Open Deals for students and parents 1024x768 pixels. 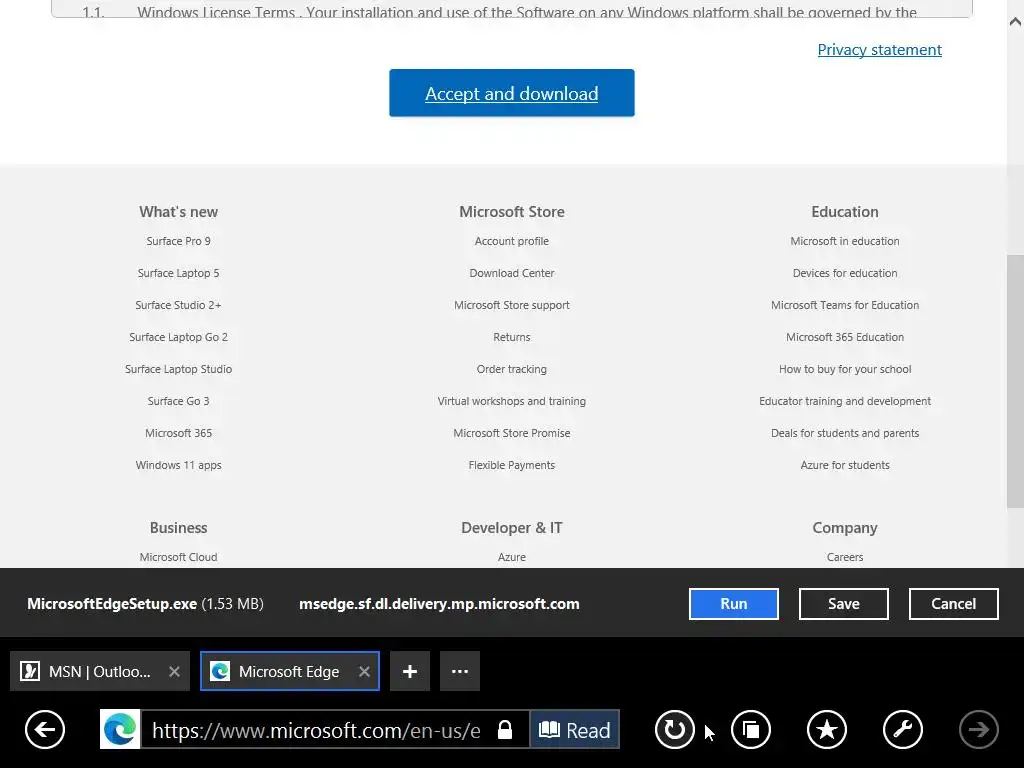(845, 433)
